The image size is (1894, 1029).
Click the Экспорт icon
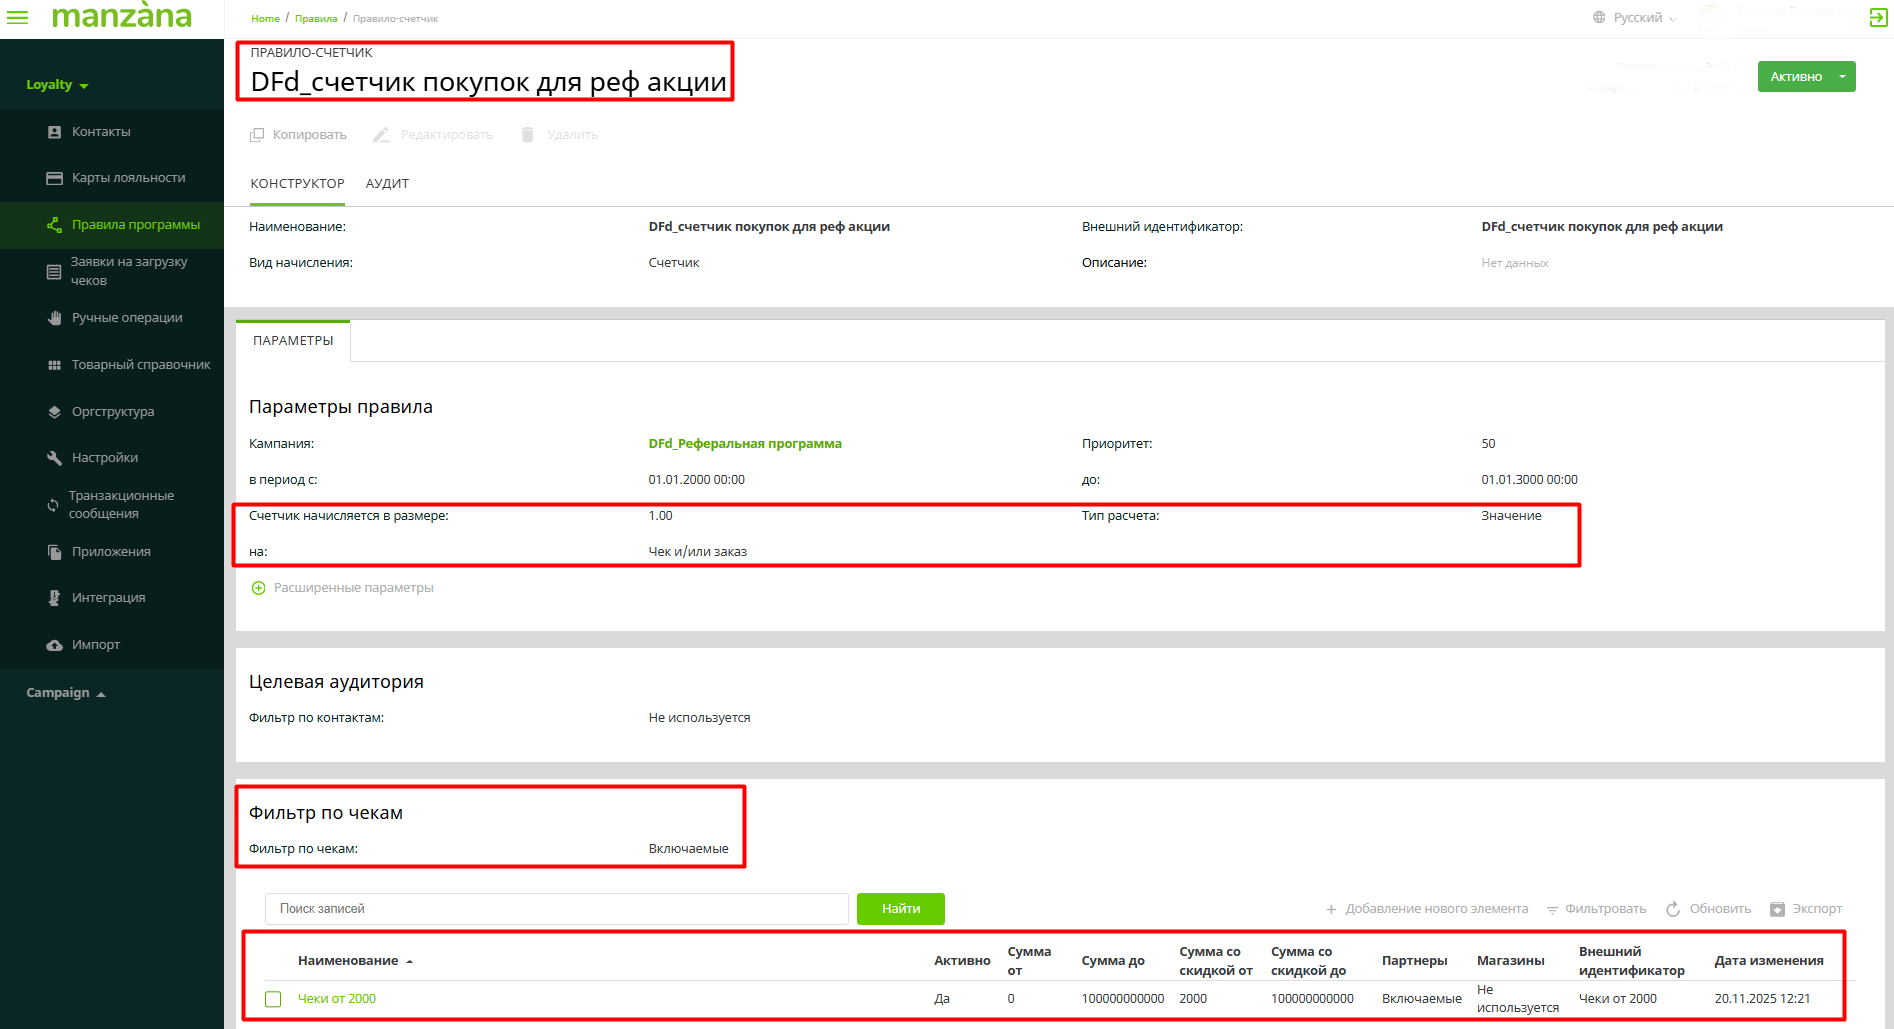click(x=1777, y=909)
